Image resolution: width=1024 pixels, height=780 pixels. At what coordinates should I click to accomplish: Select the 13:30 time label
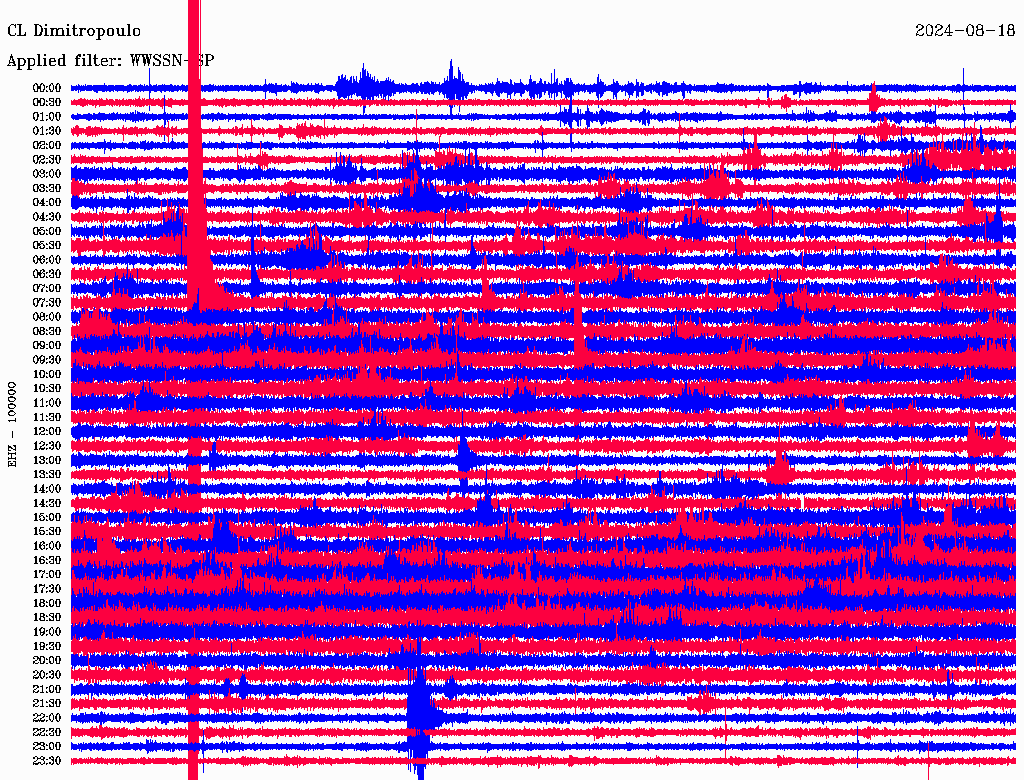pyautogui.click(x=47, y=475)
